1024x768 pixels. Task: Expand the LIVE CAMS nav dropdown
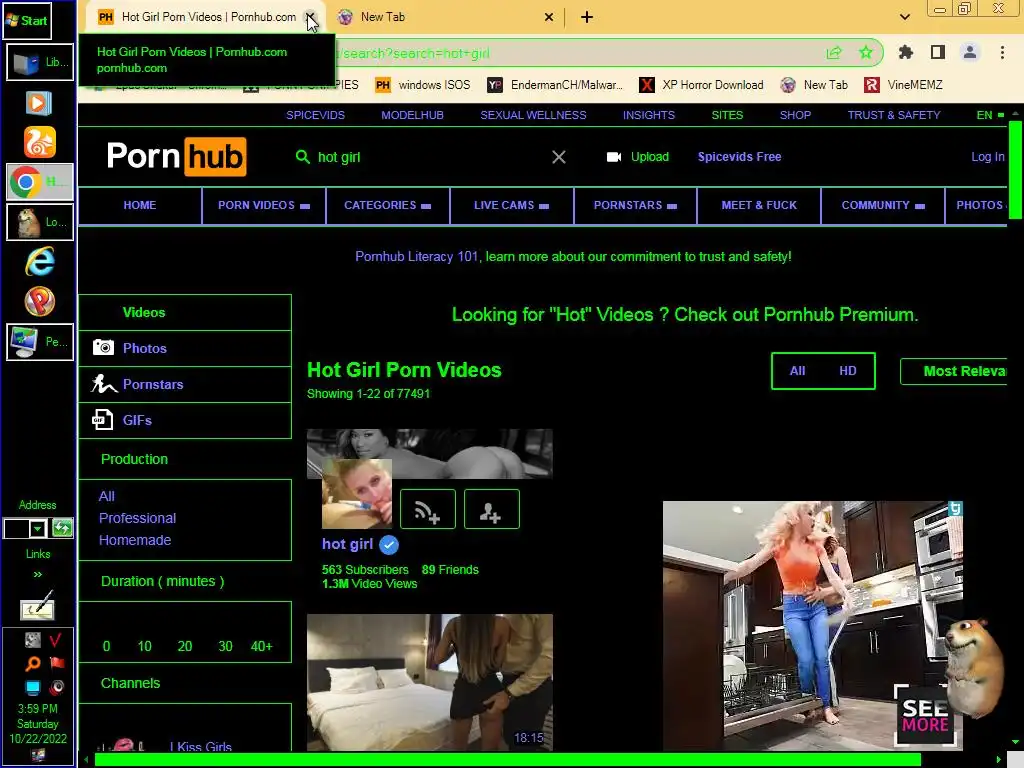[x=511, y=205]
